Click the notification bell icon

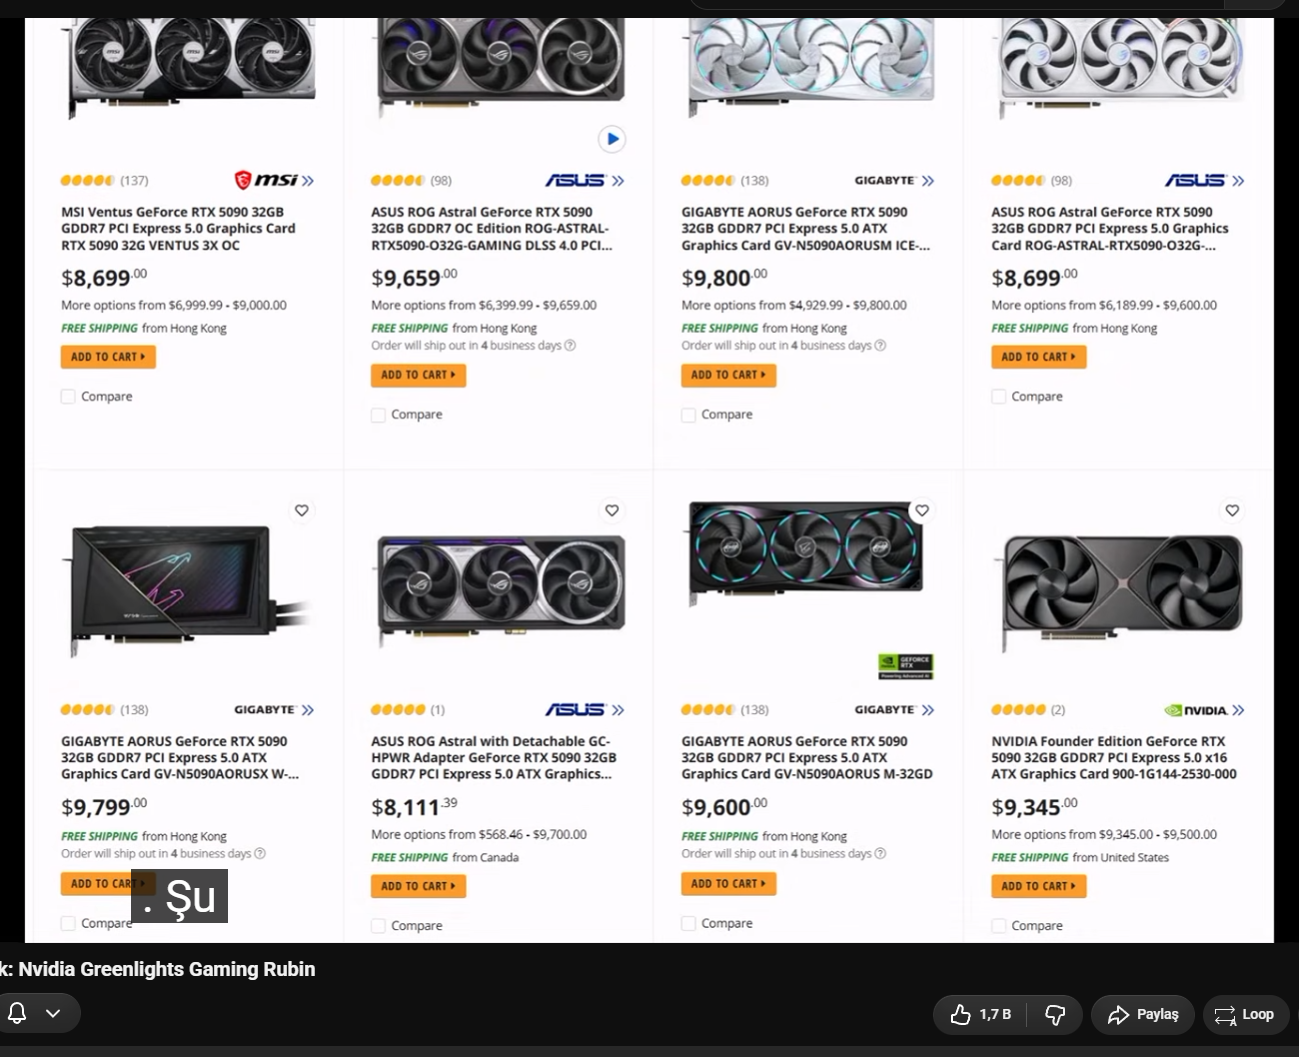[x=17, y=1013]
